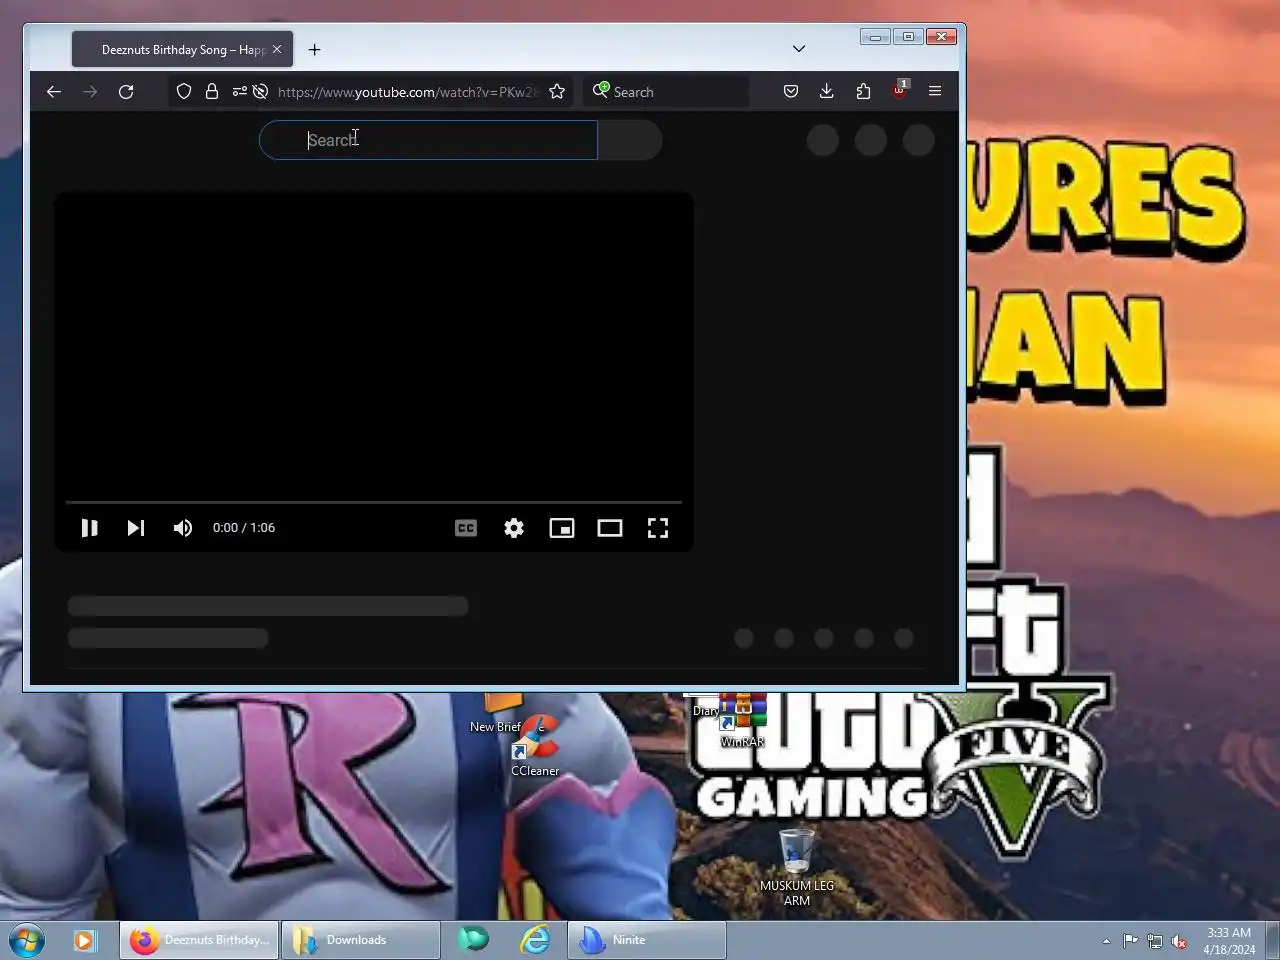The image size is (1280, 960).
Task: Click the video progress bar
Action: pyautogui.click(x=374, y=502)
